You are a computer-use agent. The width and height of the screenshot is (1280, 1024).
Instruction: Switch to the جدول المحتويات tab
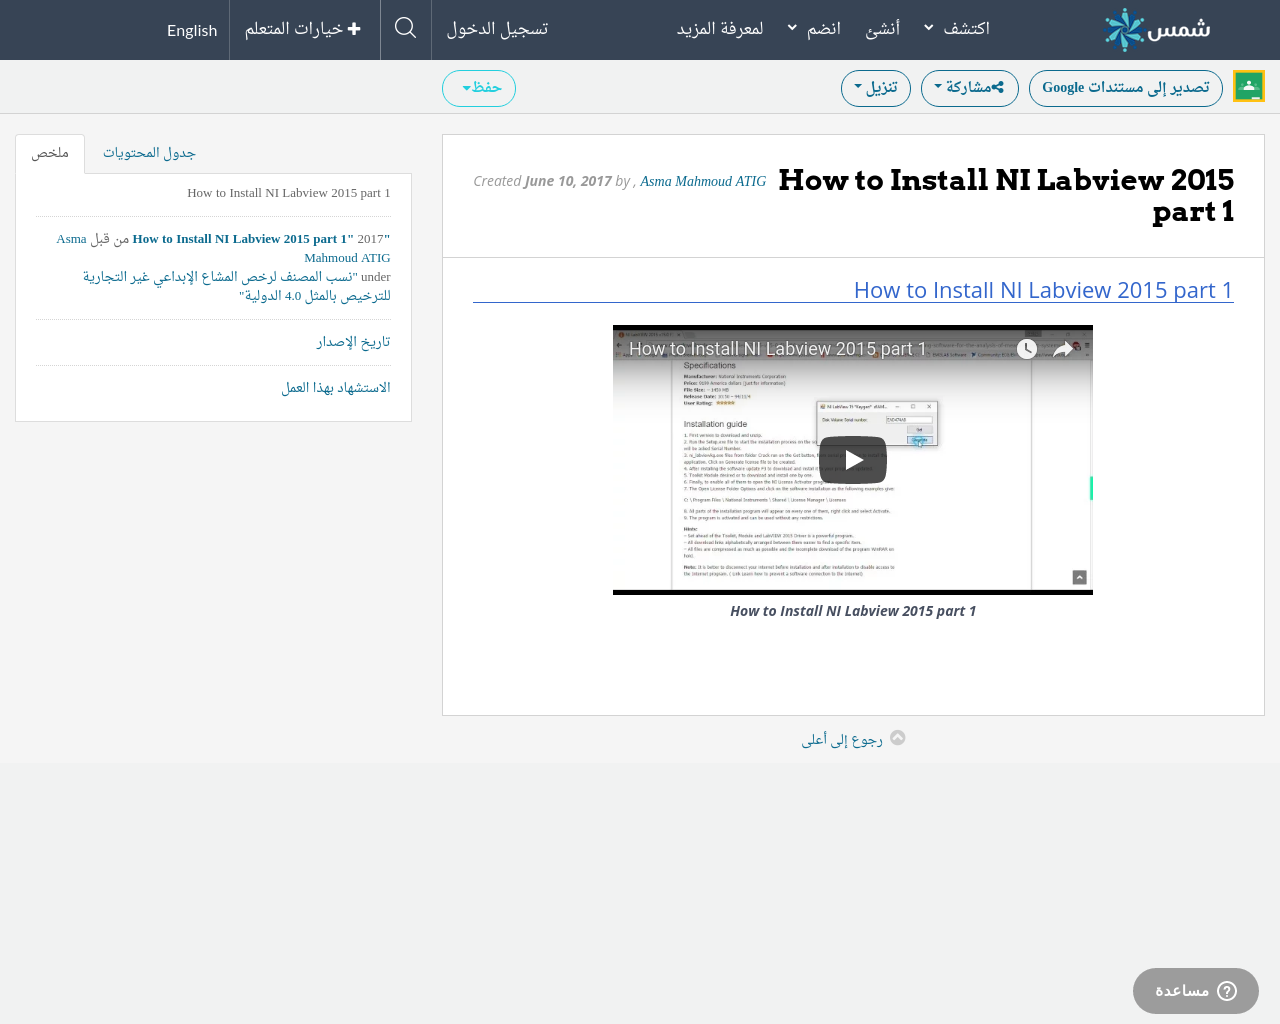point(149,153)
